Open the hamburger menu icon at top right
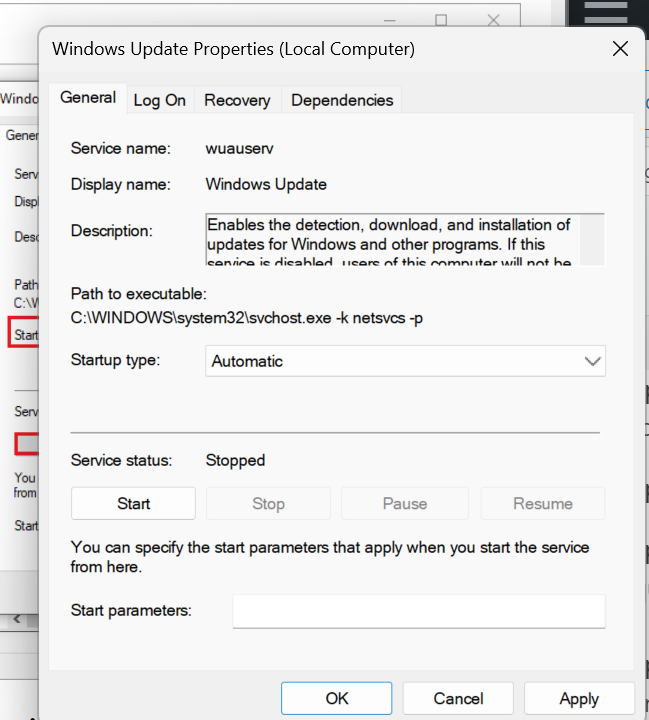The width and height of the screenshot is (649, 720). pos(606,13)
